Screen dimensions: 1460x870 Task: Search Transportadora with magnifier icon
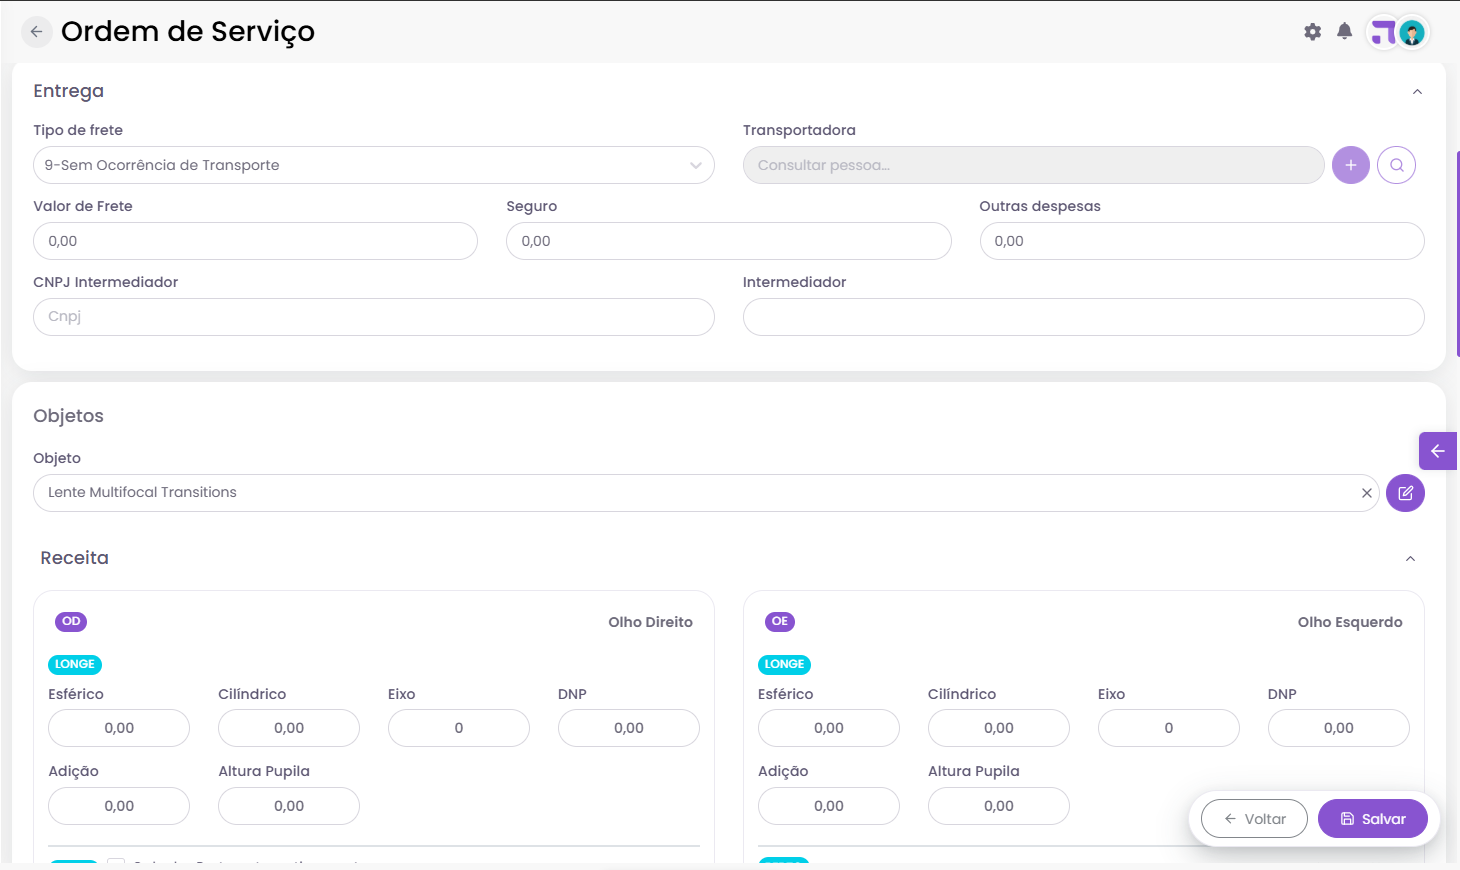pos(1397,165)
